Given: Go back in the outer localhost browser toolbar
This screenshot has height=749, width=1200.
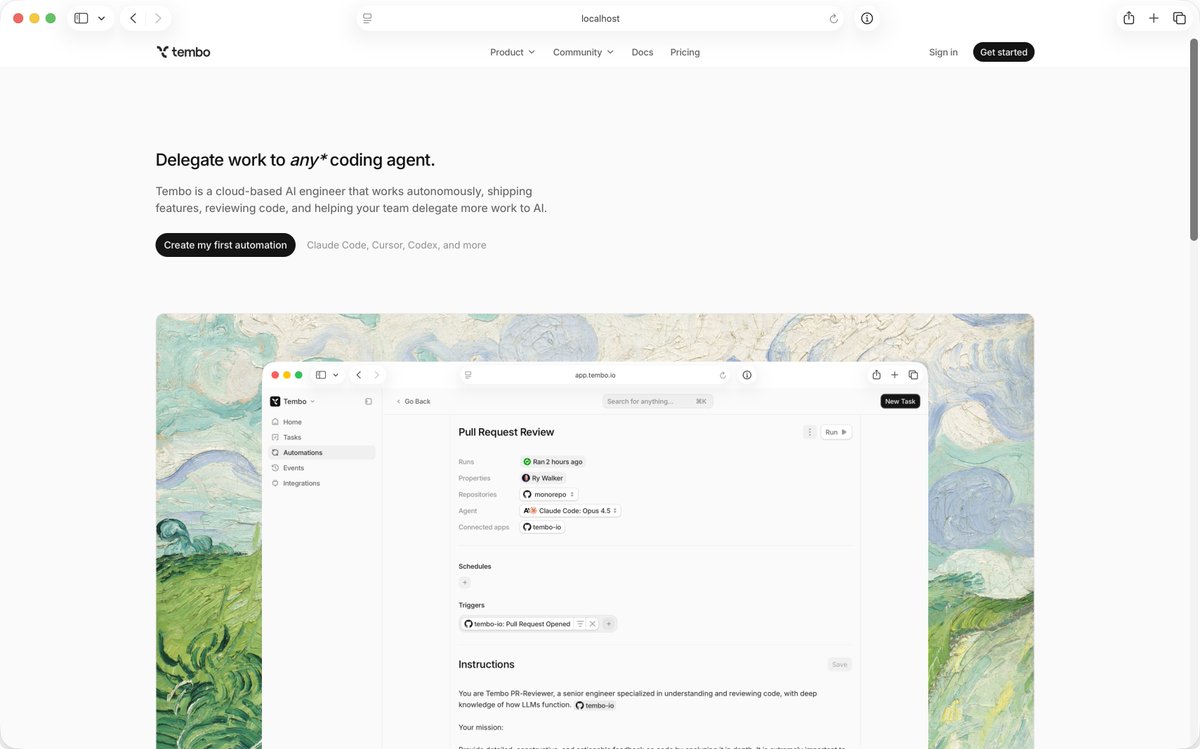Looking at the screenshot, I should (133, 18).
